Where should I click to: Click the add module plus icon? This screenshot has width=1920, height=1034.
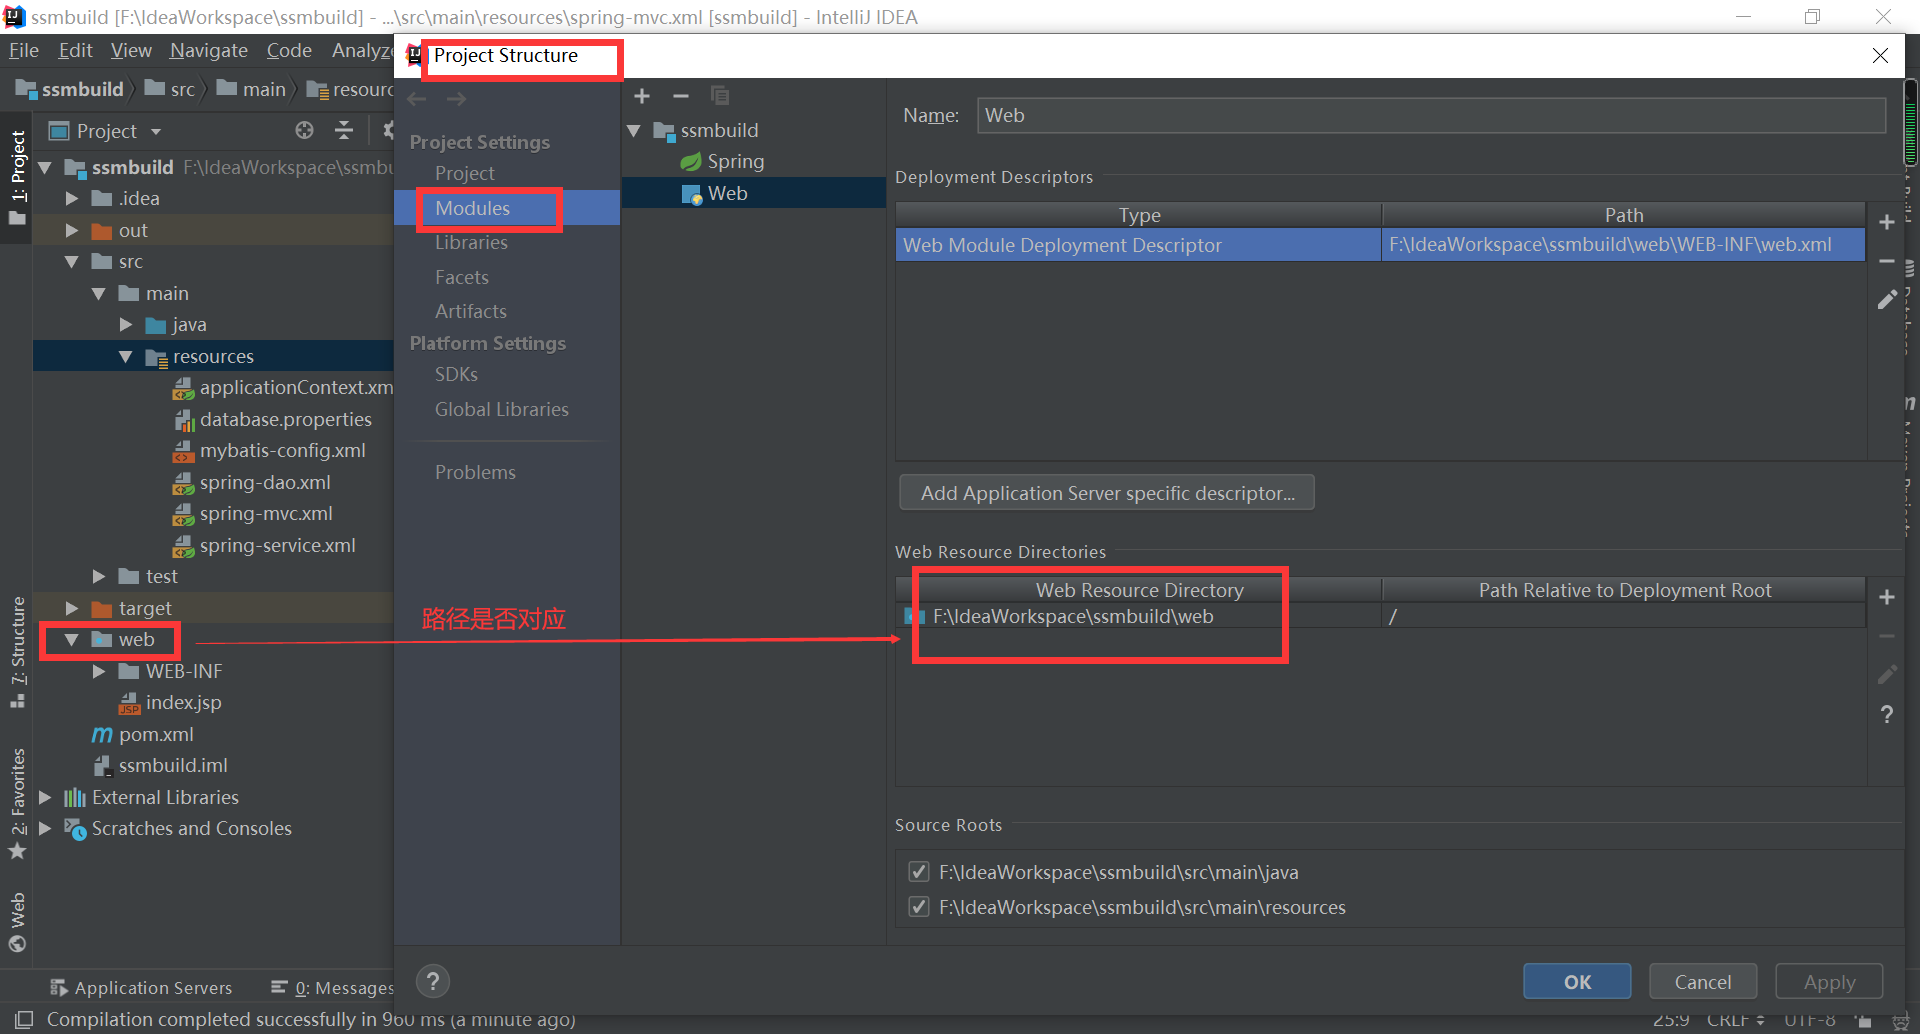(642, 96)
